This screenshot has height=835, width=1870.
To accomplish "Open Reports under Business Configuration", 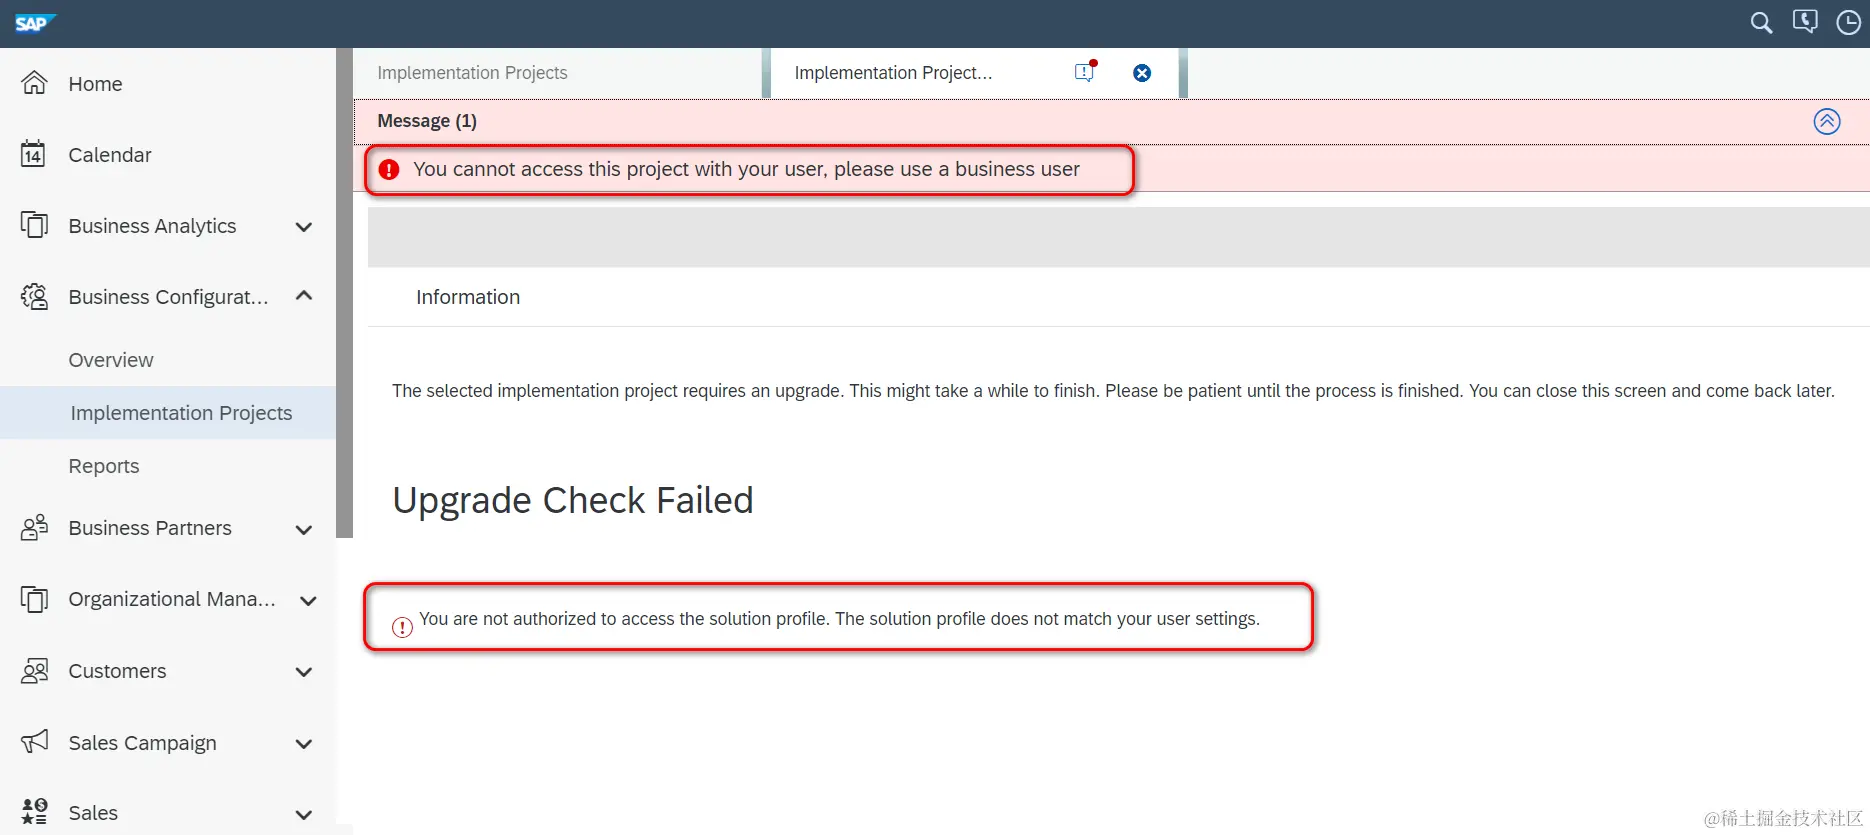I will click(x=104, y=466).
